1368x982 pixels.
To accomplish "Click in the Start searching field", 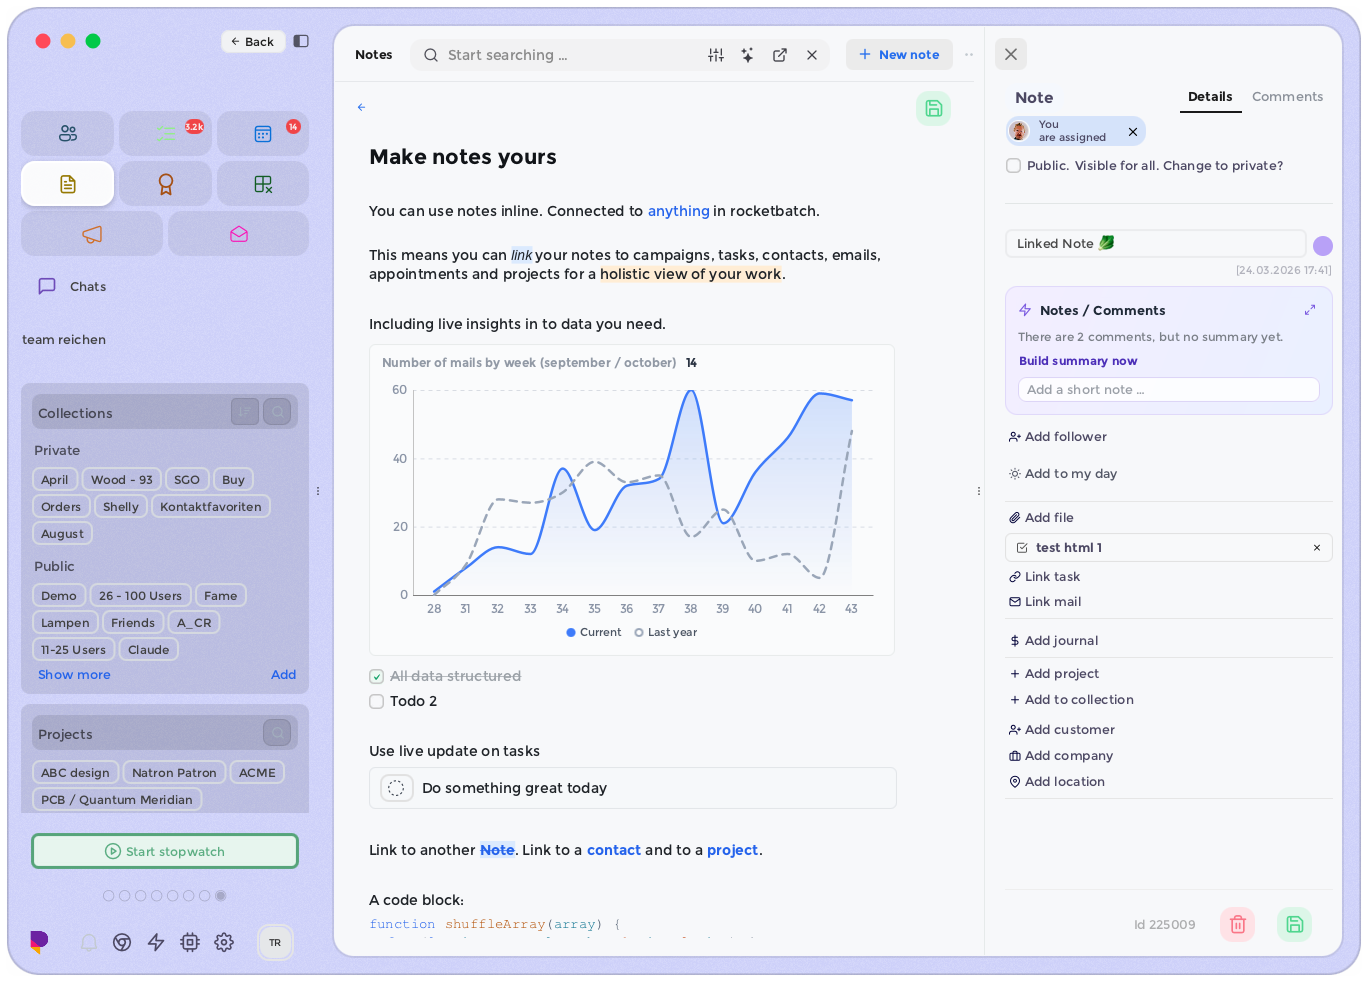I will click(571, 55).
